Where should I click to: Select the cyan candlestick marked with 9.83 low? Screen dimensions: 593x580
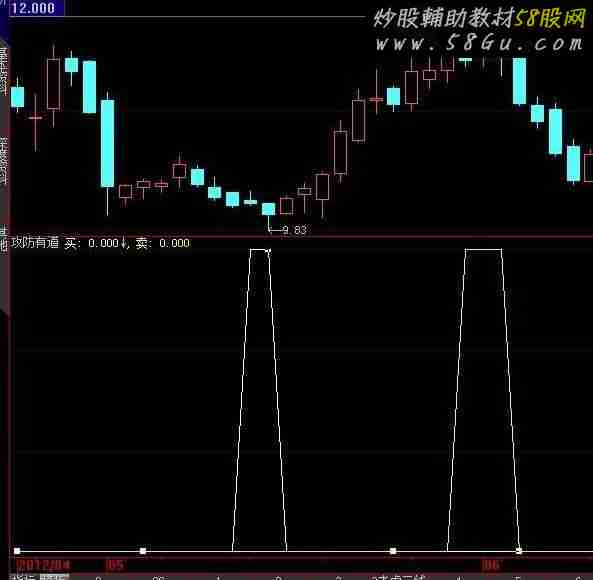click(x=269, y=209)
